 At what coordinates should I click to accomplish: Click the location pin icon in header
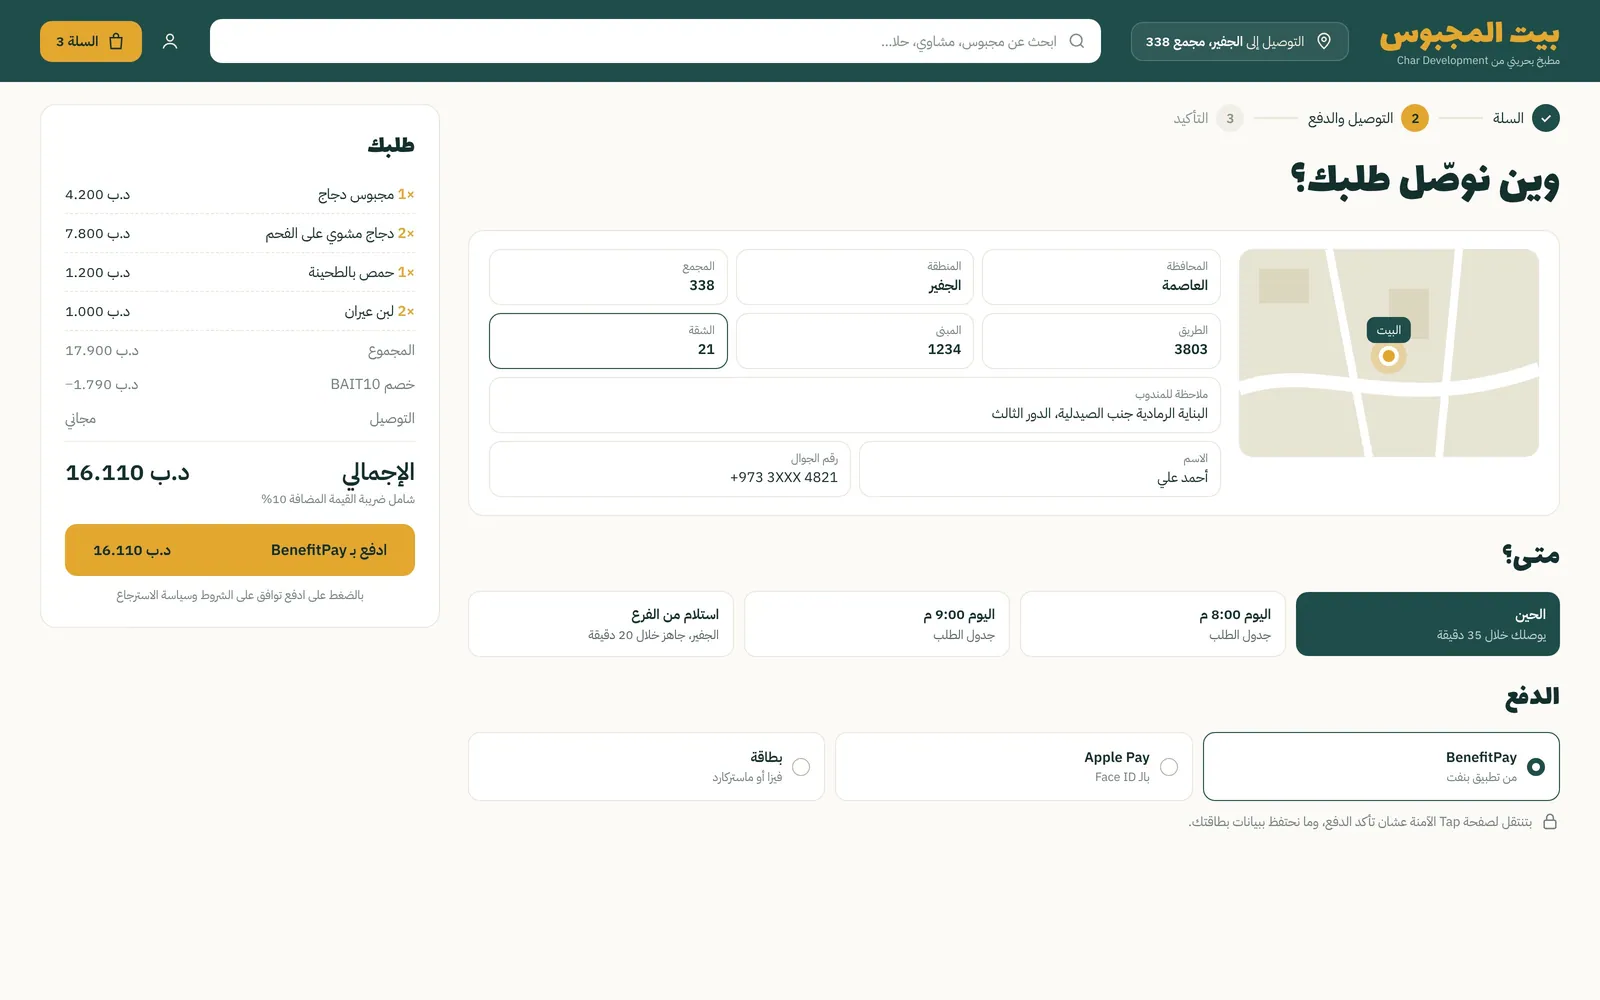coord(1324,41)
